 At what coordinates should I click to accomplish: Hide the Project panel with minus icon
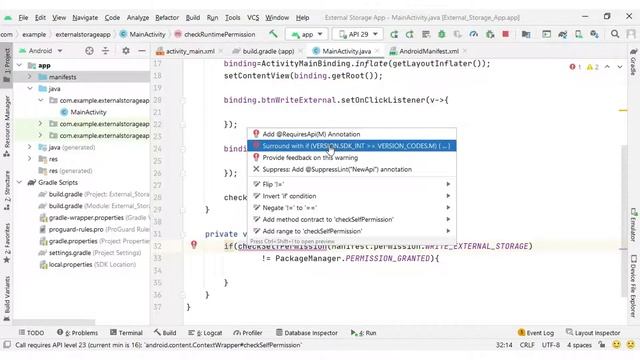click(142, 51)
